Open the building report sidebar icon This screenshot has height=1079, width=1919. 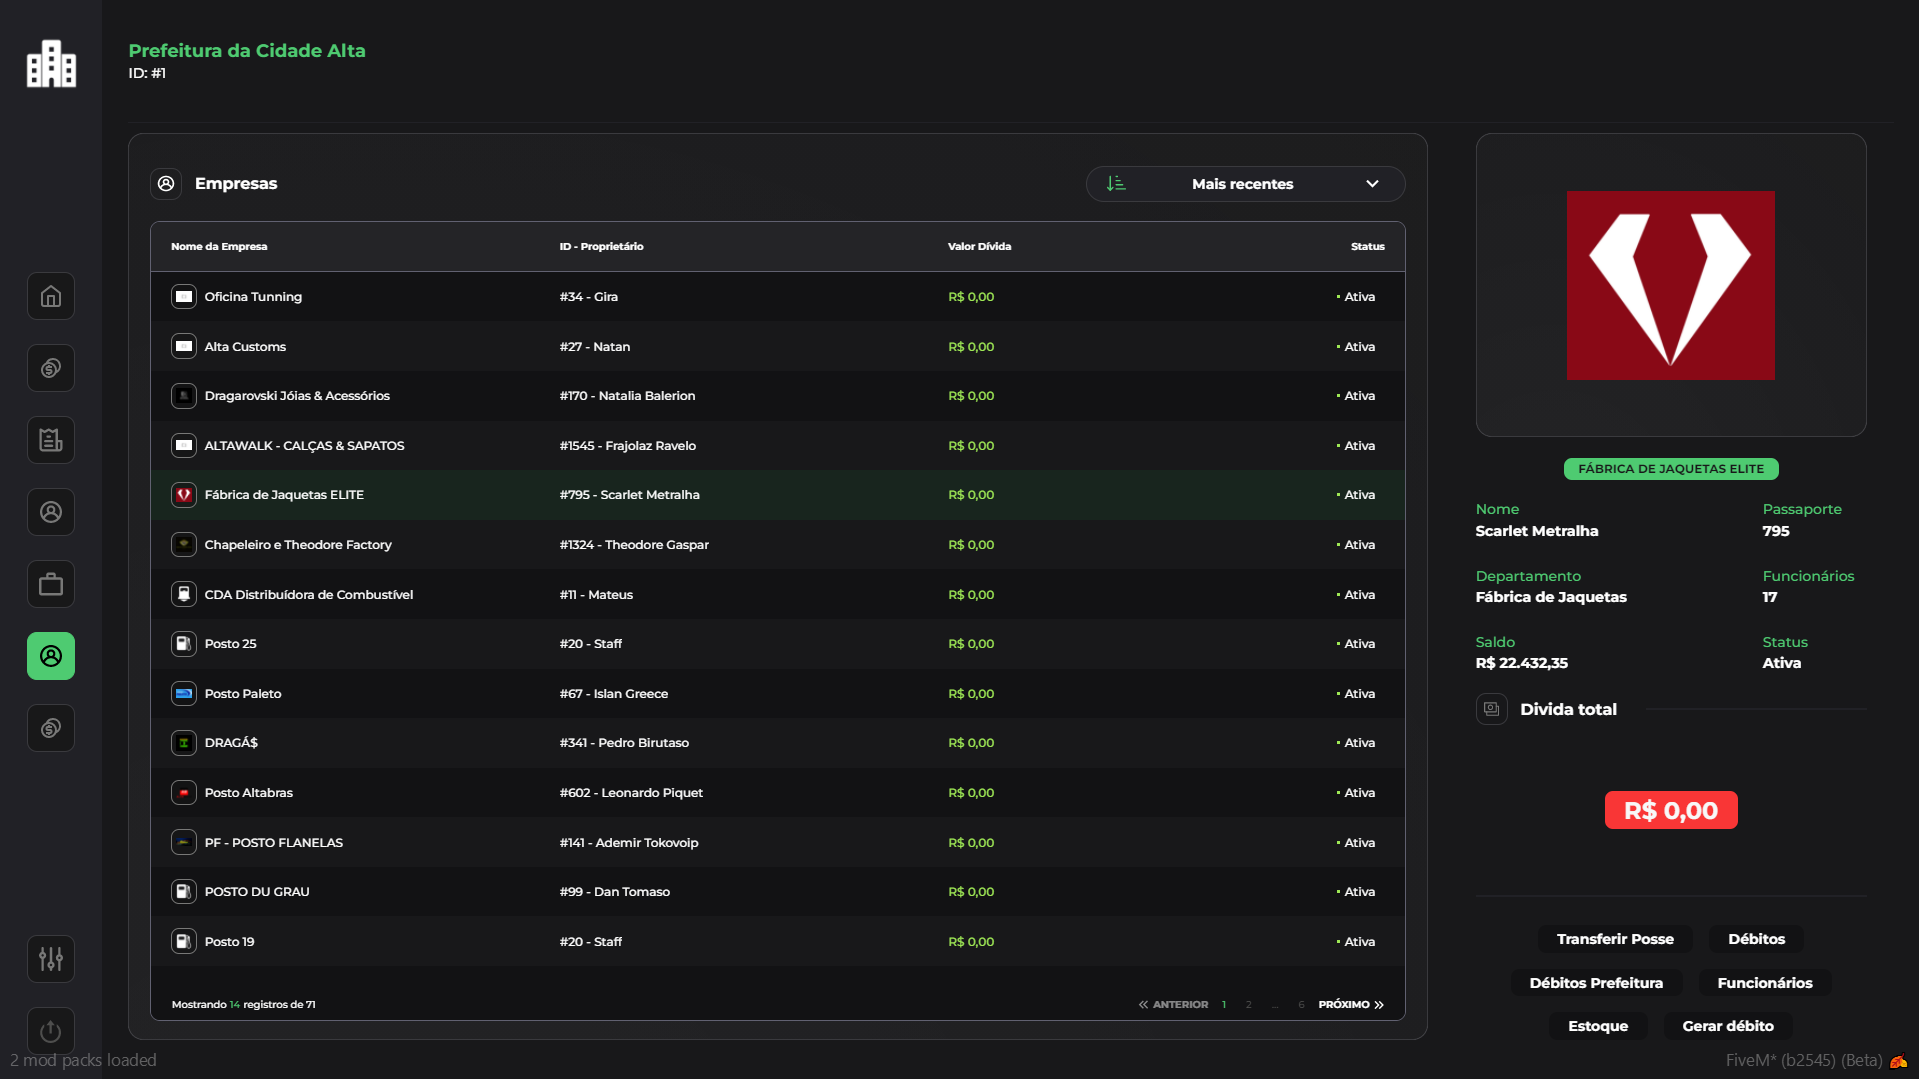51,440
